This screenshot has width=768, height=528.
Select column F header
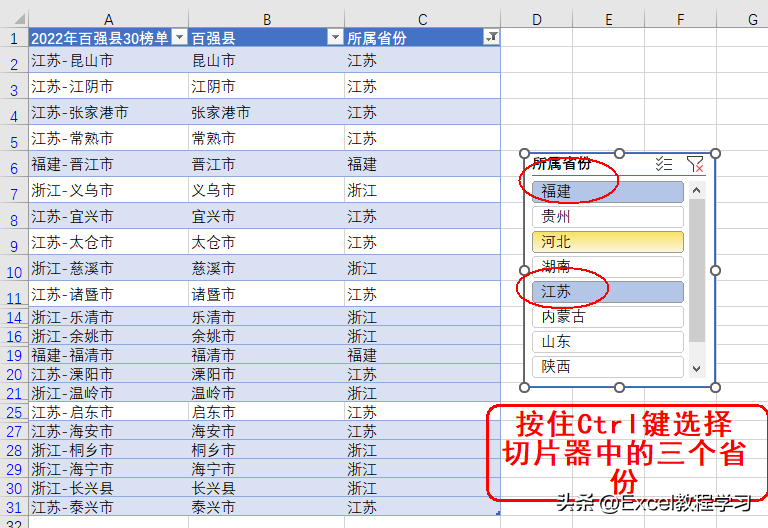[x=680, y=19]
